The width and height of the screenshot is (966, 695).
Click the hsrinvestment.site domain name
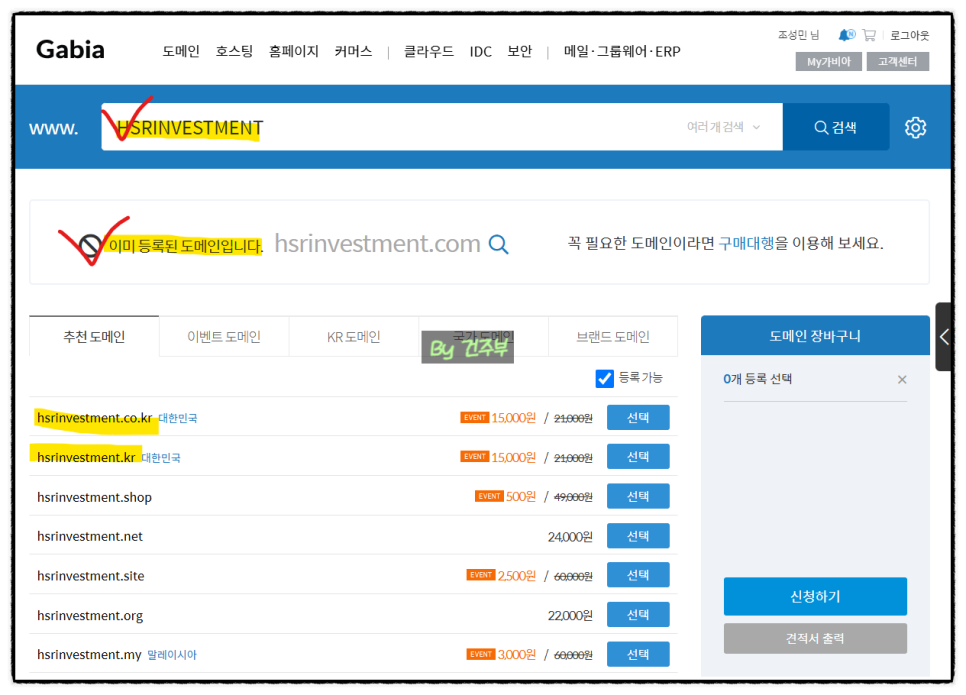tap(91, 576)
